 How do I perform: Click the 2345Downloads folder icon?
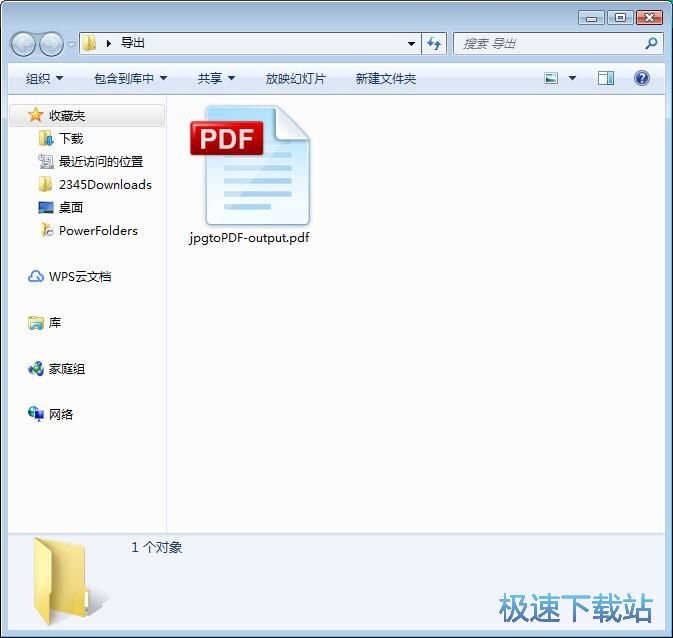(45, 184)
